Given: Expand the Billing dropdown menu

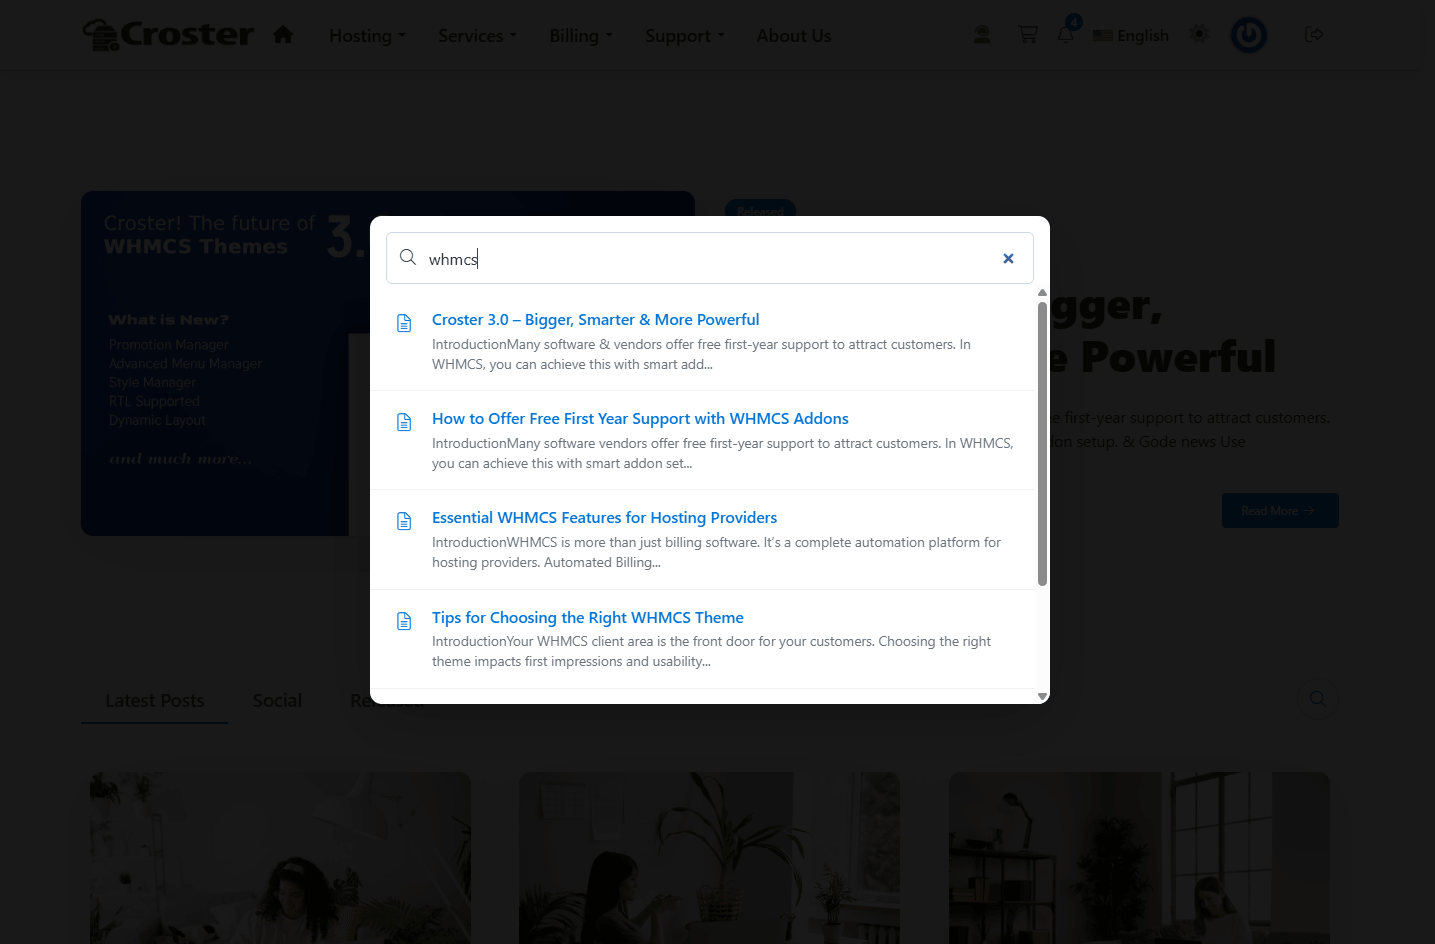Looking at the screenshot, I should (x=581, y=36).
